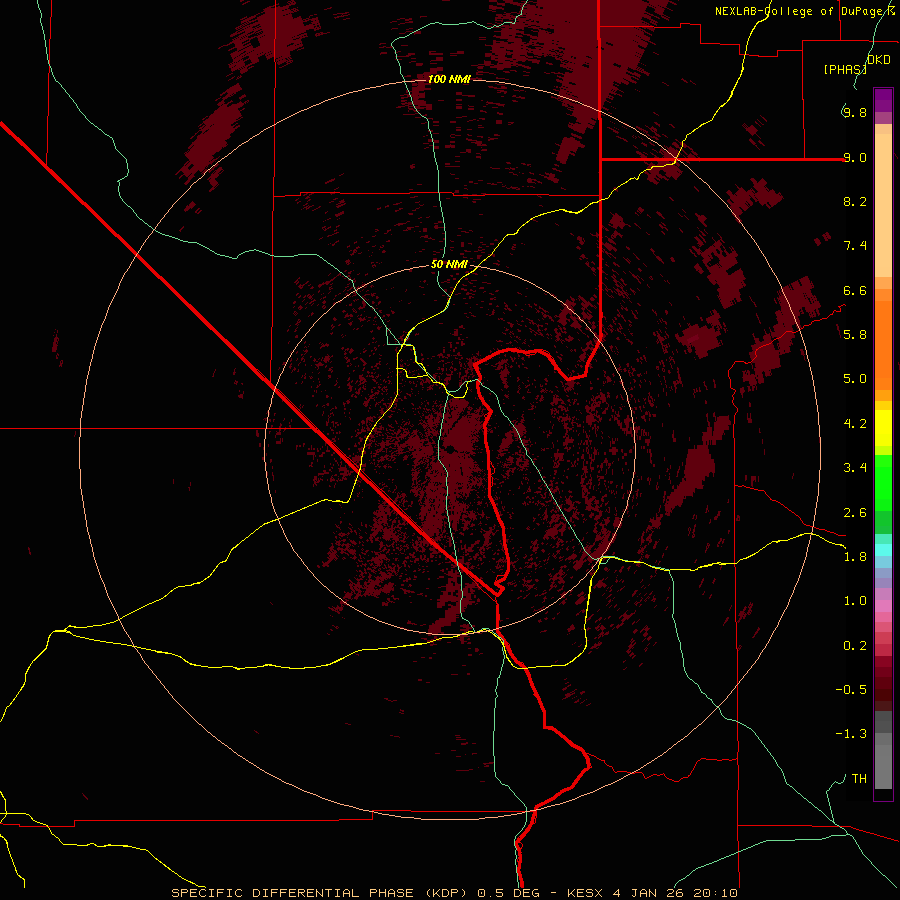Viewport: 900px width, 900px height.
Task: Click the 6.6 value on color scale
Action: click(854, 290)
